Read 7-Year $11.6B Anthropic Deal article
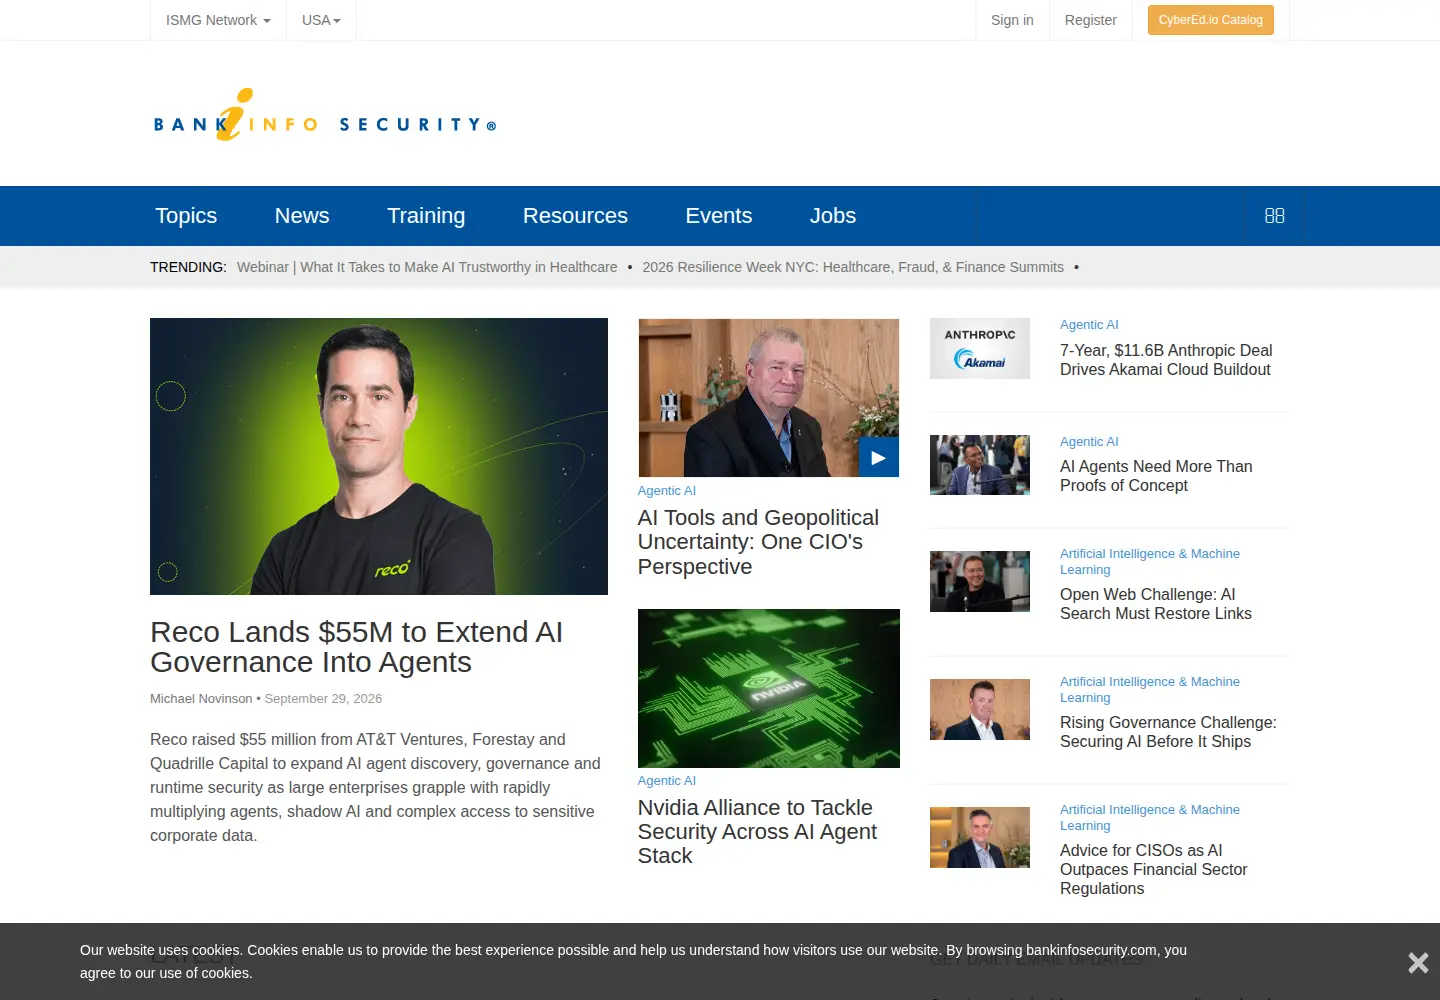This screenshot has width=1440, height=1000. (x=1166, y=360)
